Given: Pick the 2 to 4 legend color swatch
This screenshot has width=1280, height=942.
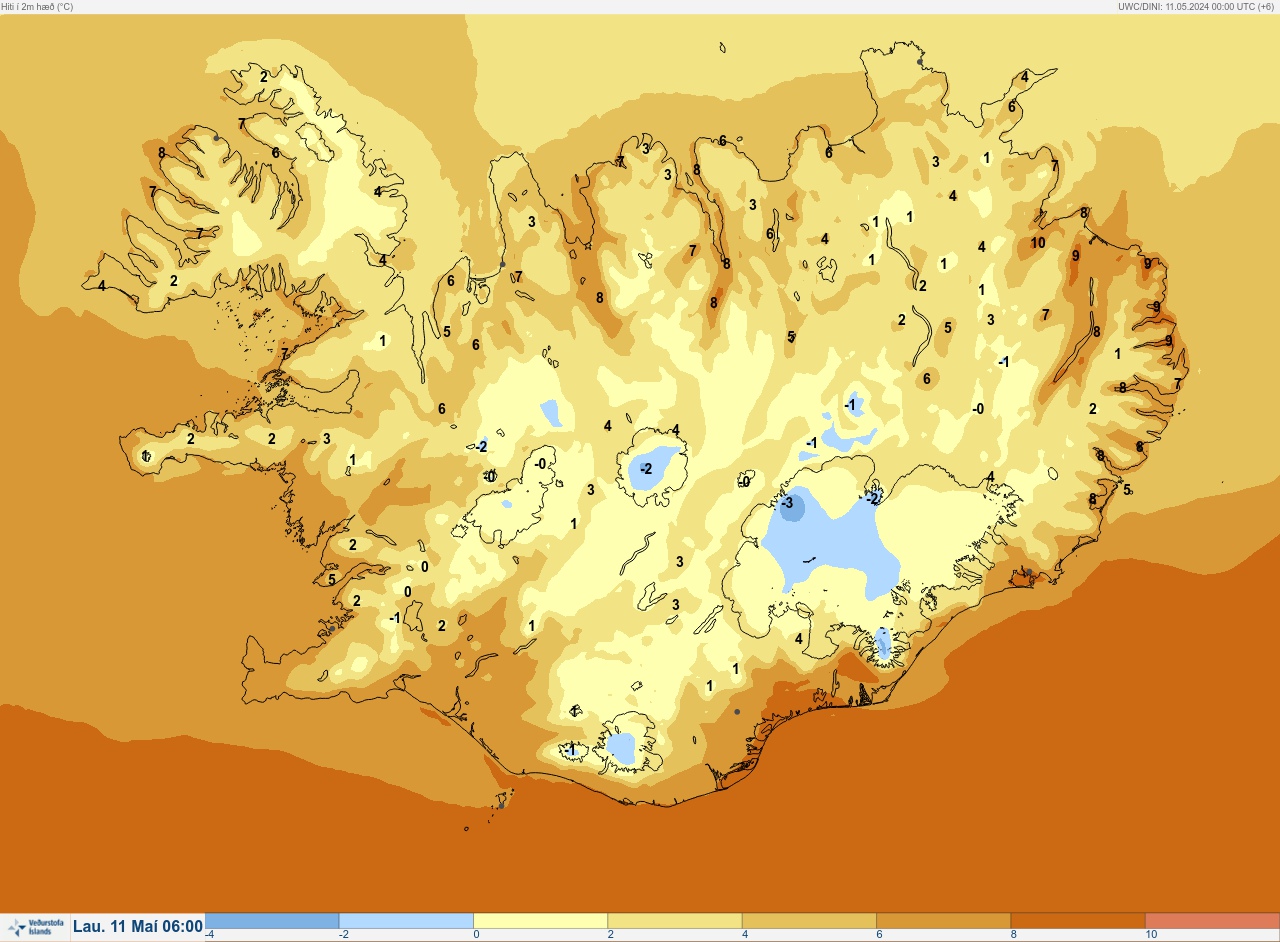Looking at the screenshot, I should coord(675,920).
